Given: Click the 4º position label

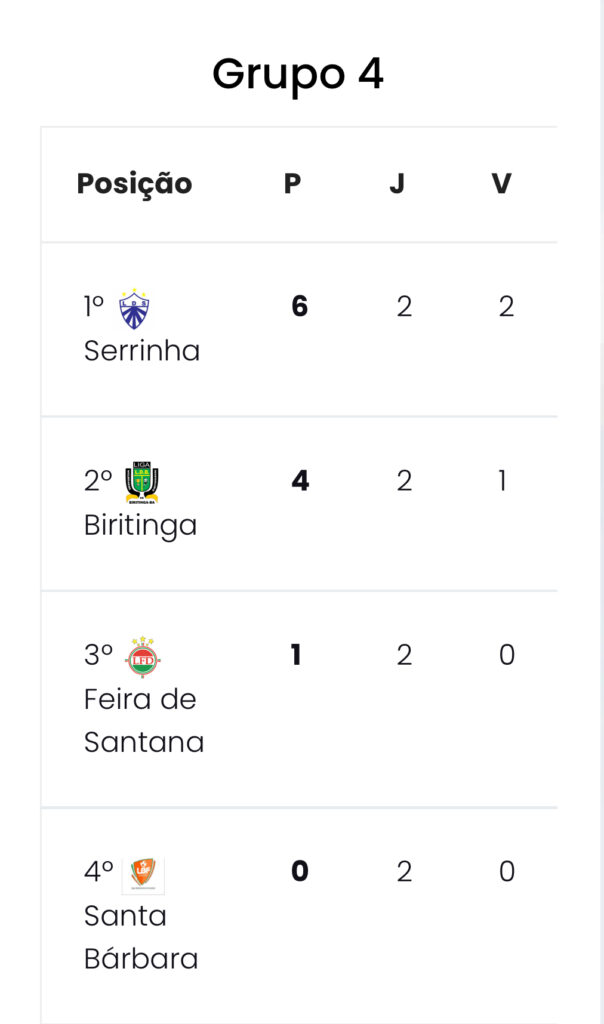Looking at the screenshot, I should point(98,872).
